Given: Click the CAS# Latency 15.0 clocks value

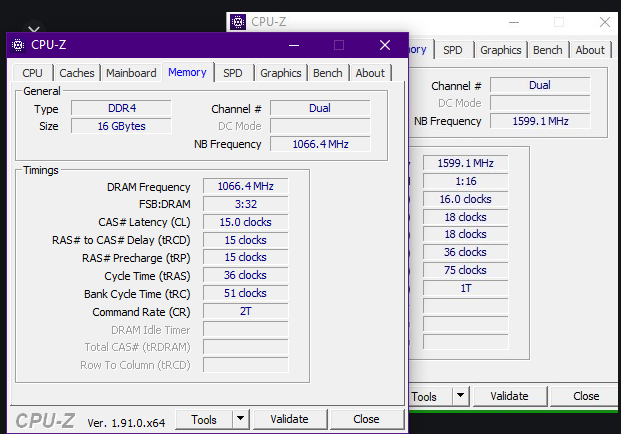Looking at the screenshot, I should [246, 222].
